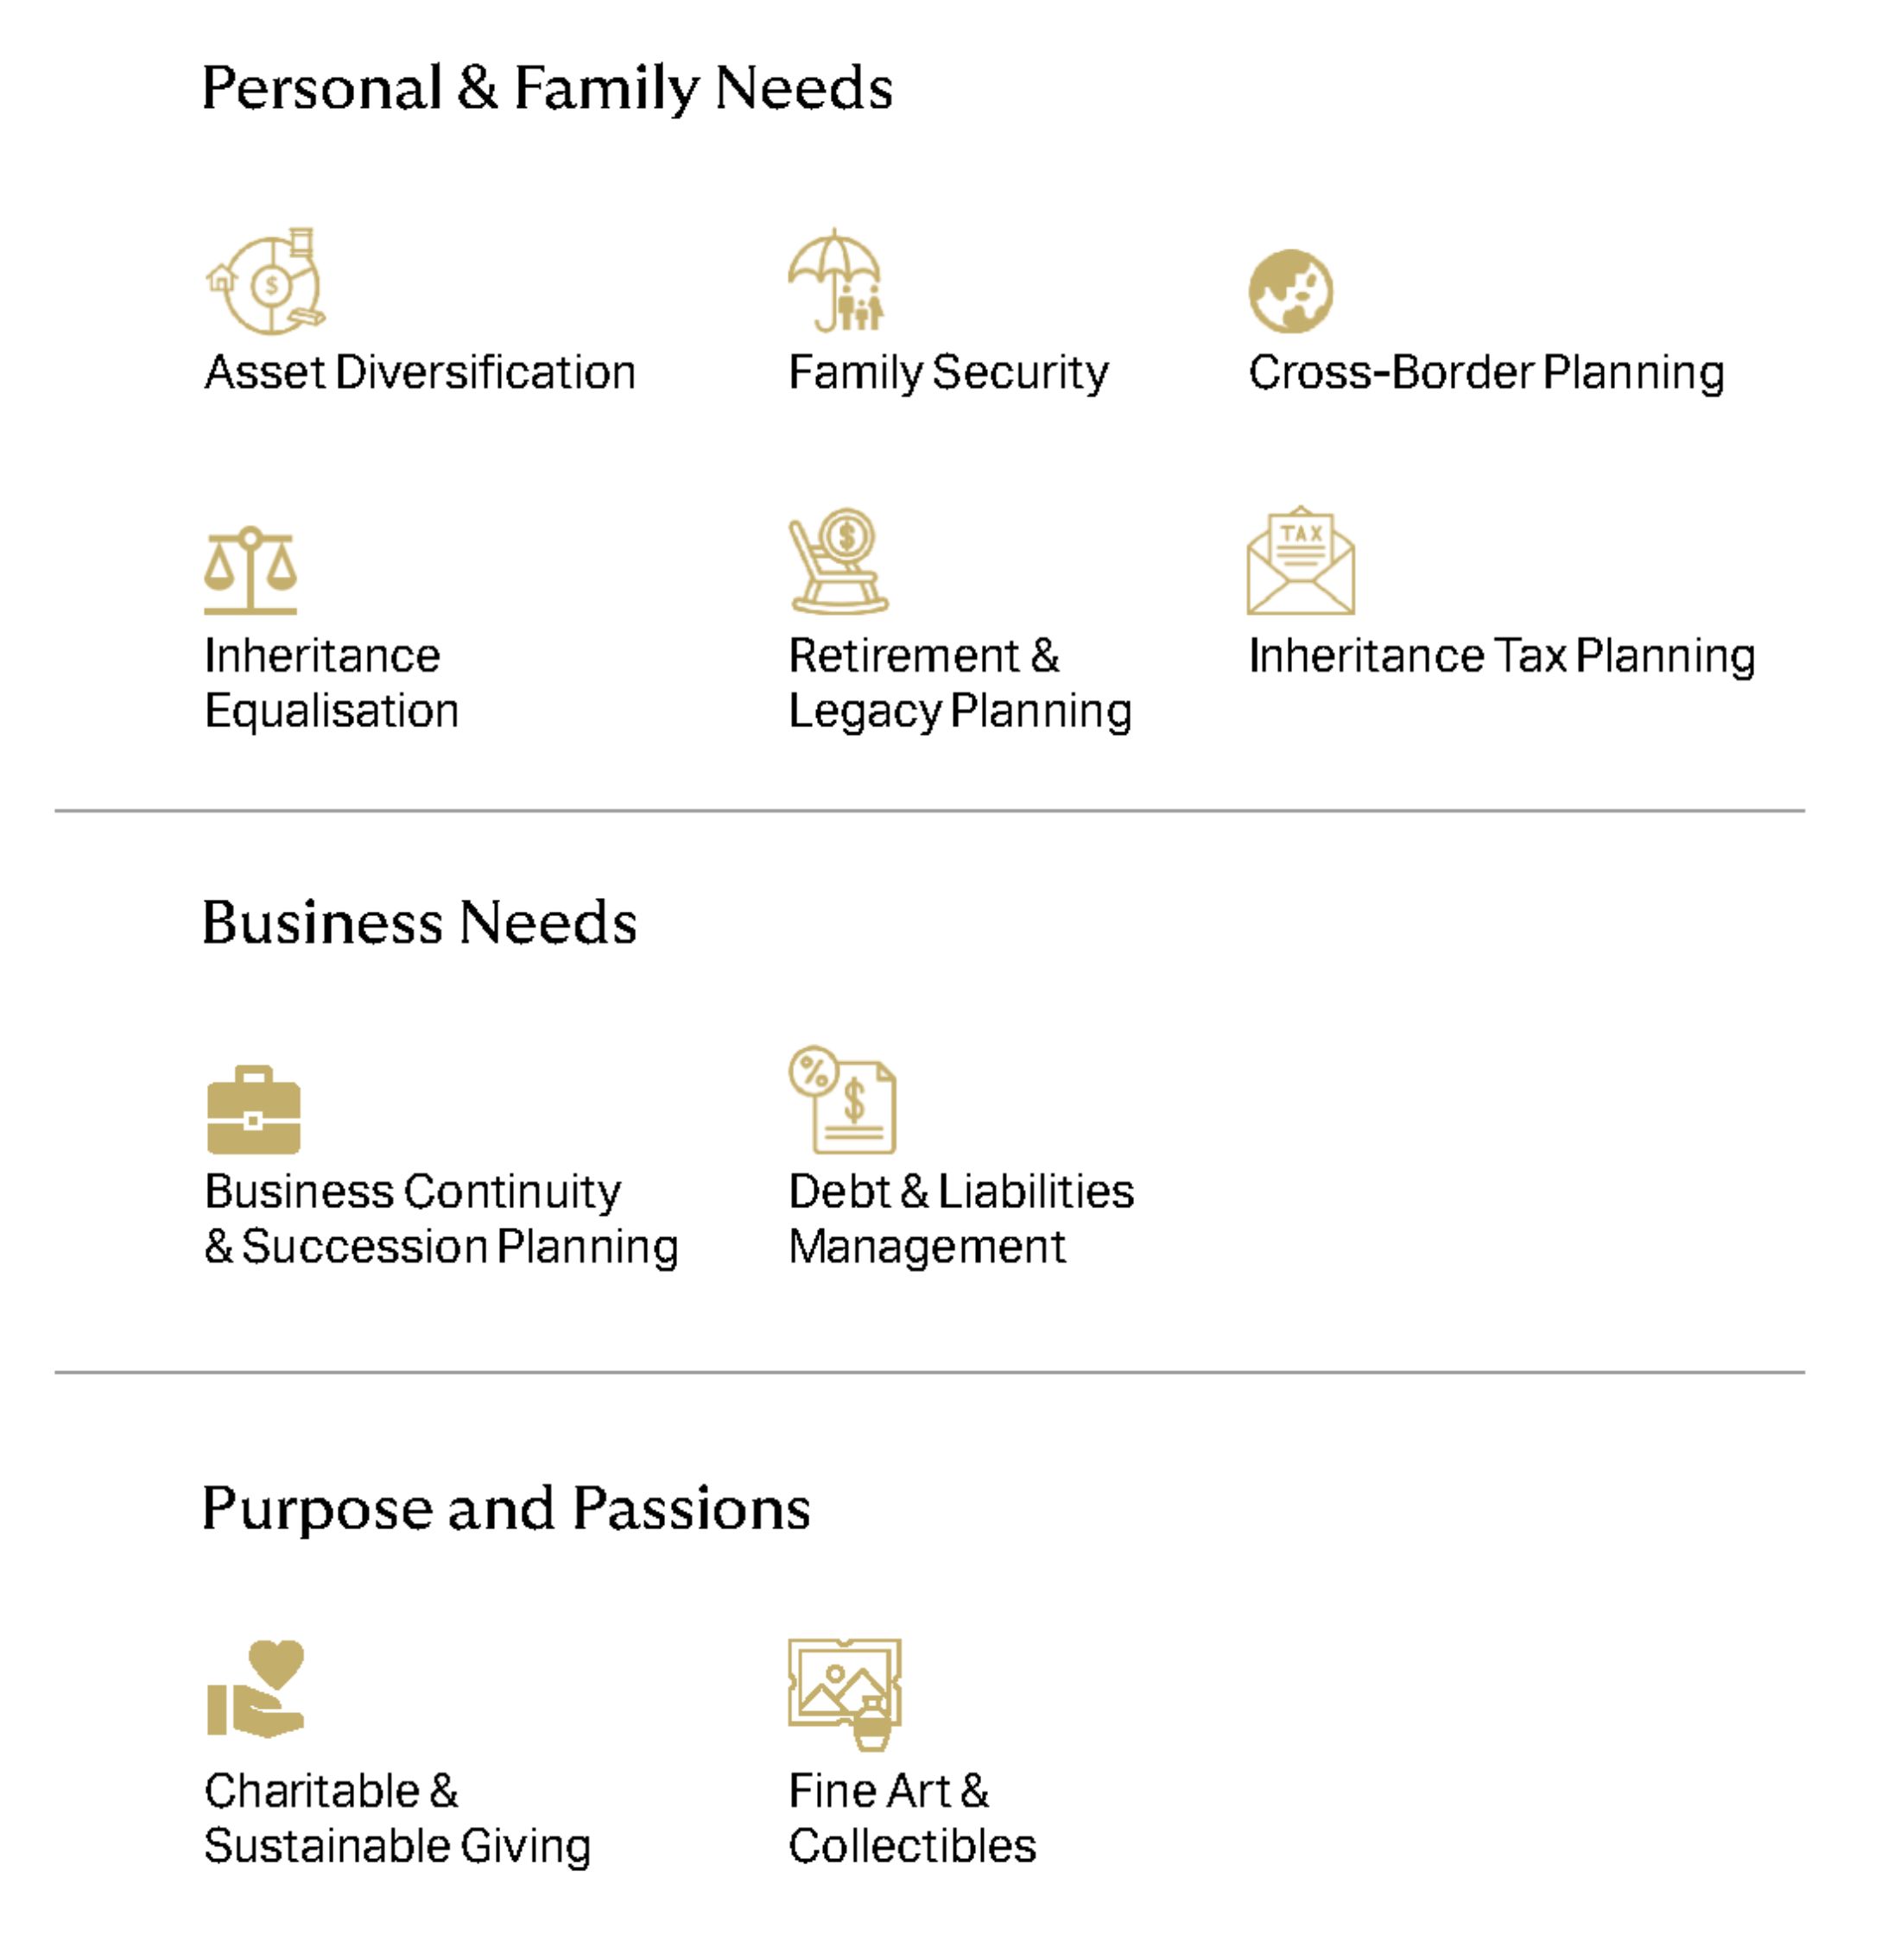The height and width of the screenshot is (1960, 1894).
Task: Select Business Continuity & Succession Planning text
Action: 441,1219
